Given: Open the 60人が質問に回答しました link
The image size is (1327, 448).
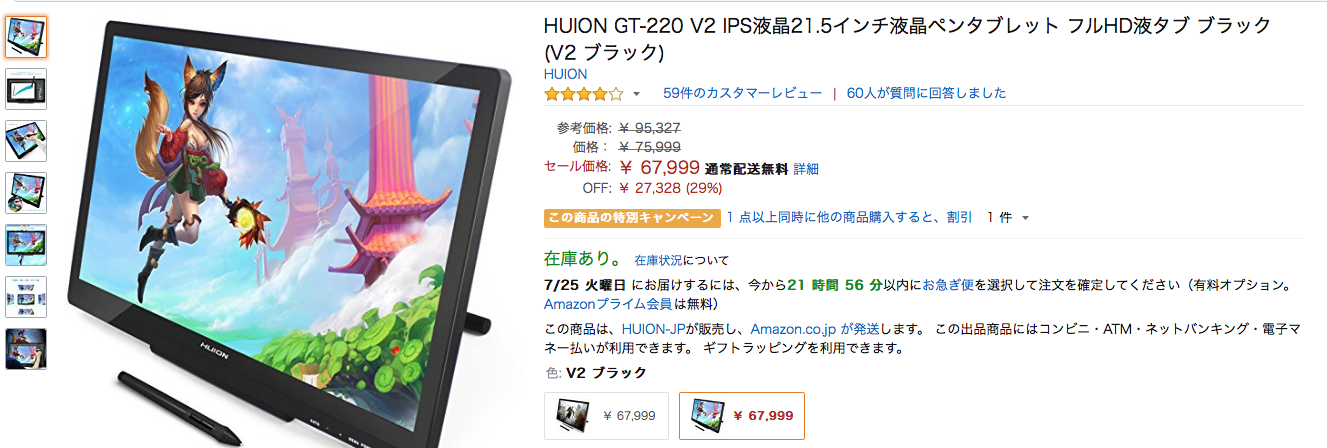Looking at the screenshot, I should (x=926, y=93).
